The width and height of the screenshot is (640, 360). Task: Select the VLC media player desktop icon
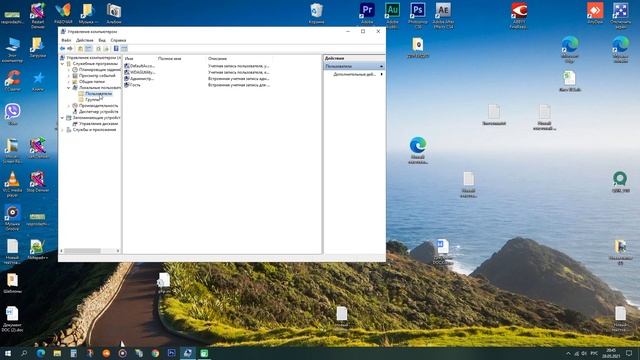[x=13, y=184]
